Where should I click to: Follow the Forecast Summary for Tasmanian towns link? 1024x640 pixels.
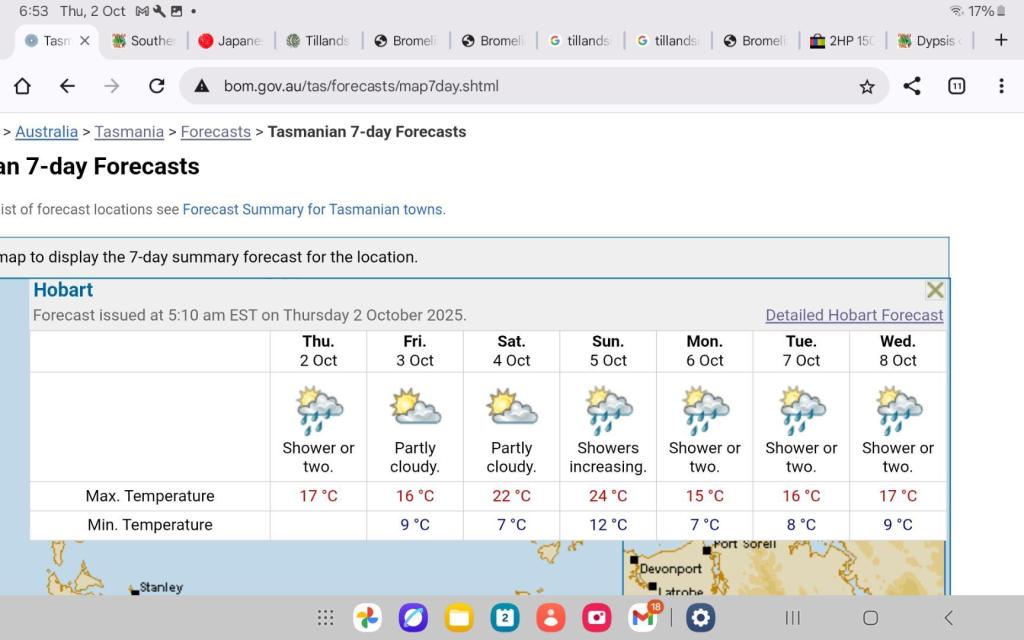point(313,209)
